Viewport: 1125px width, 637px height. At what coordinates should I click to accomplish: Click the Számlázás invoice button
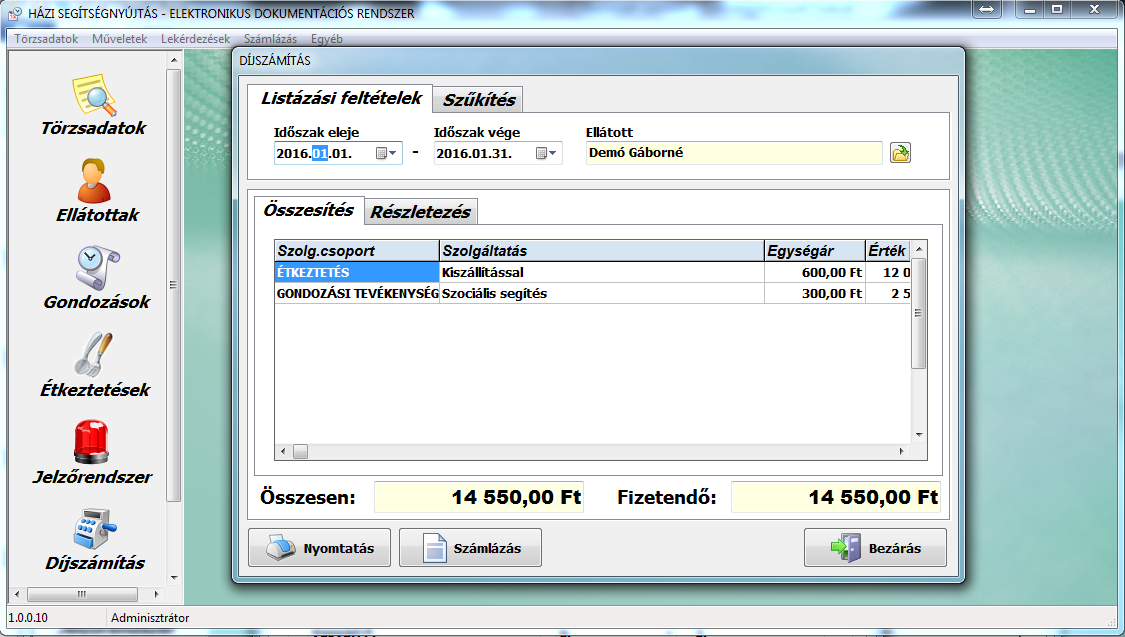(x=470, y=548)
